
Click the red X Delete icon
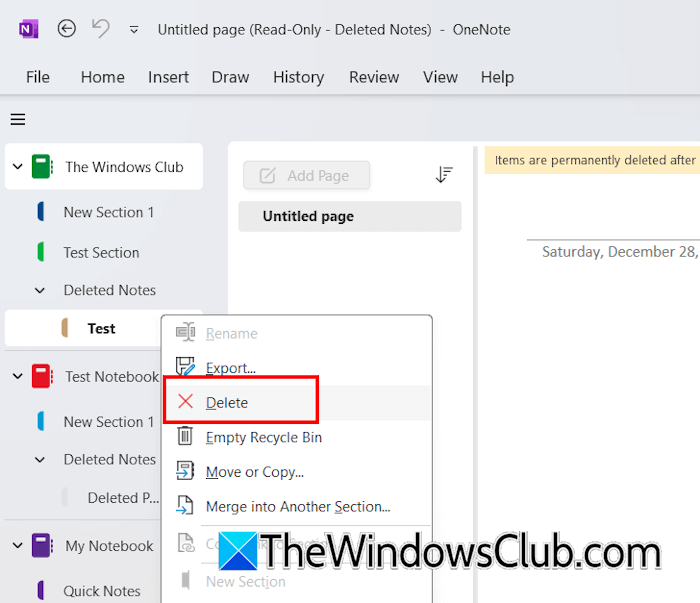185,401
